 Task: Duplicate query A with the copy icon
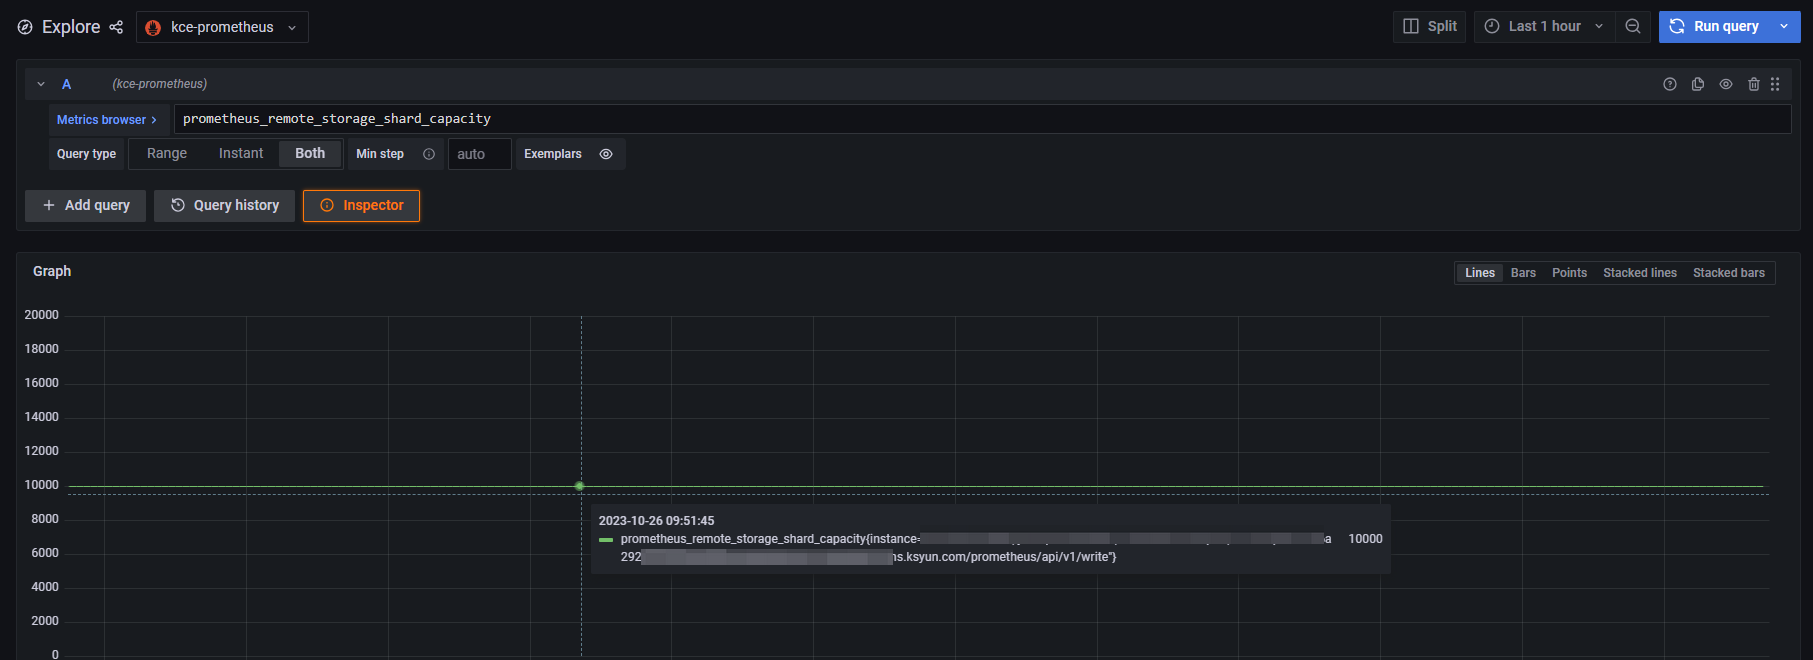1697,84
